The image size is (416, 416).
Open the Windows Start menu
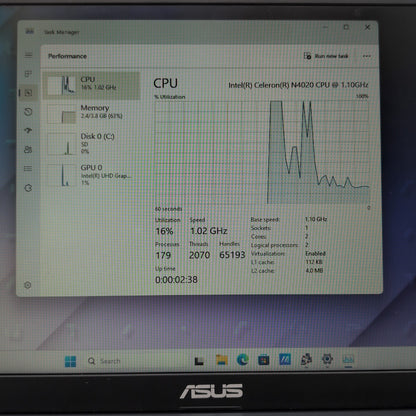coord(70,361)
